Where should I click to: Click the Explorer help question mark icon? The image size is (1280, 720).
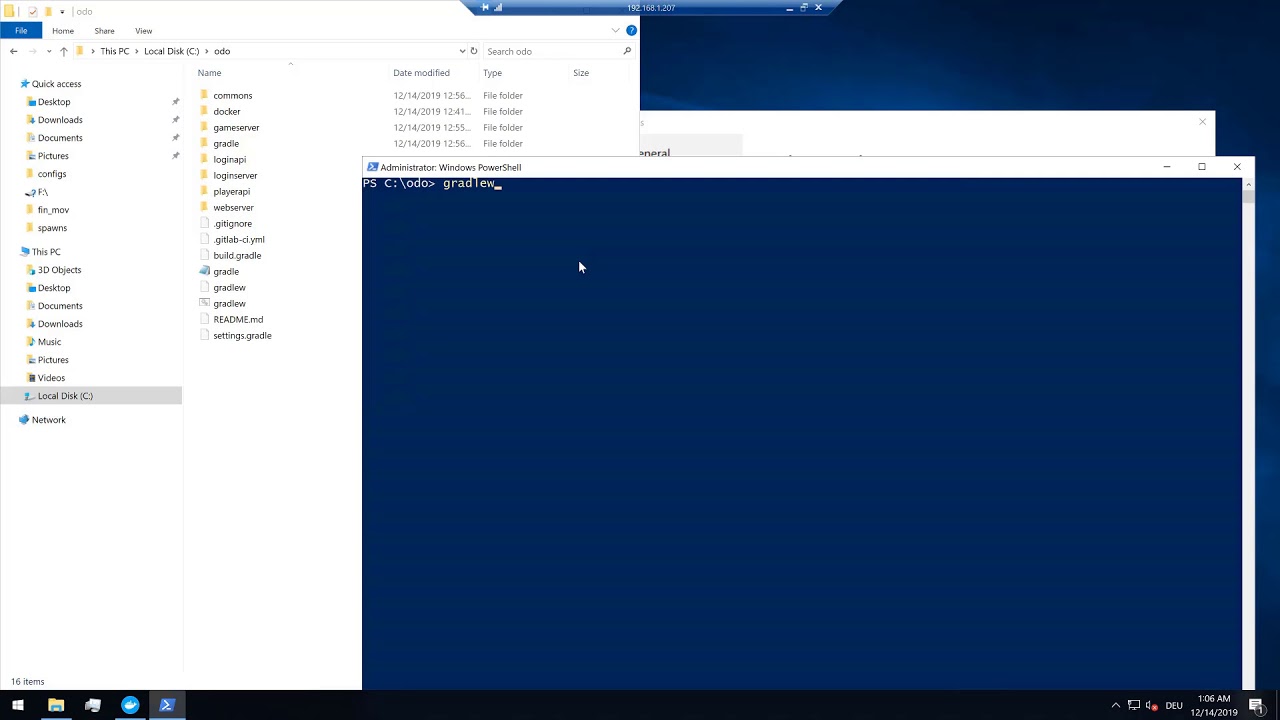631,30
